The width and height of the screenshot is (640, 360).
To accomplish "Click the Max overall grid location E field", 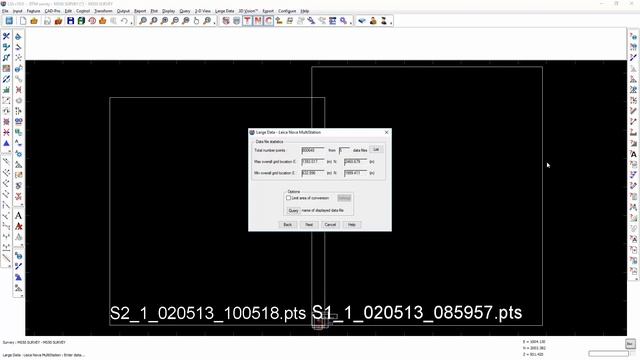I will click(x=313, y=162).
